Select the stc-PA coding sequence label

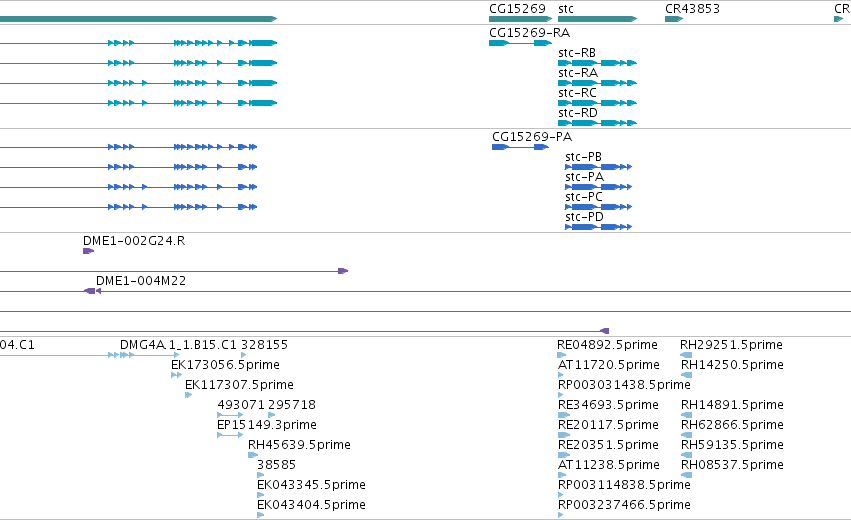coord(584,177)
